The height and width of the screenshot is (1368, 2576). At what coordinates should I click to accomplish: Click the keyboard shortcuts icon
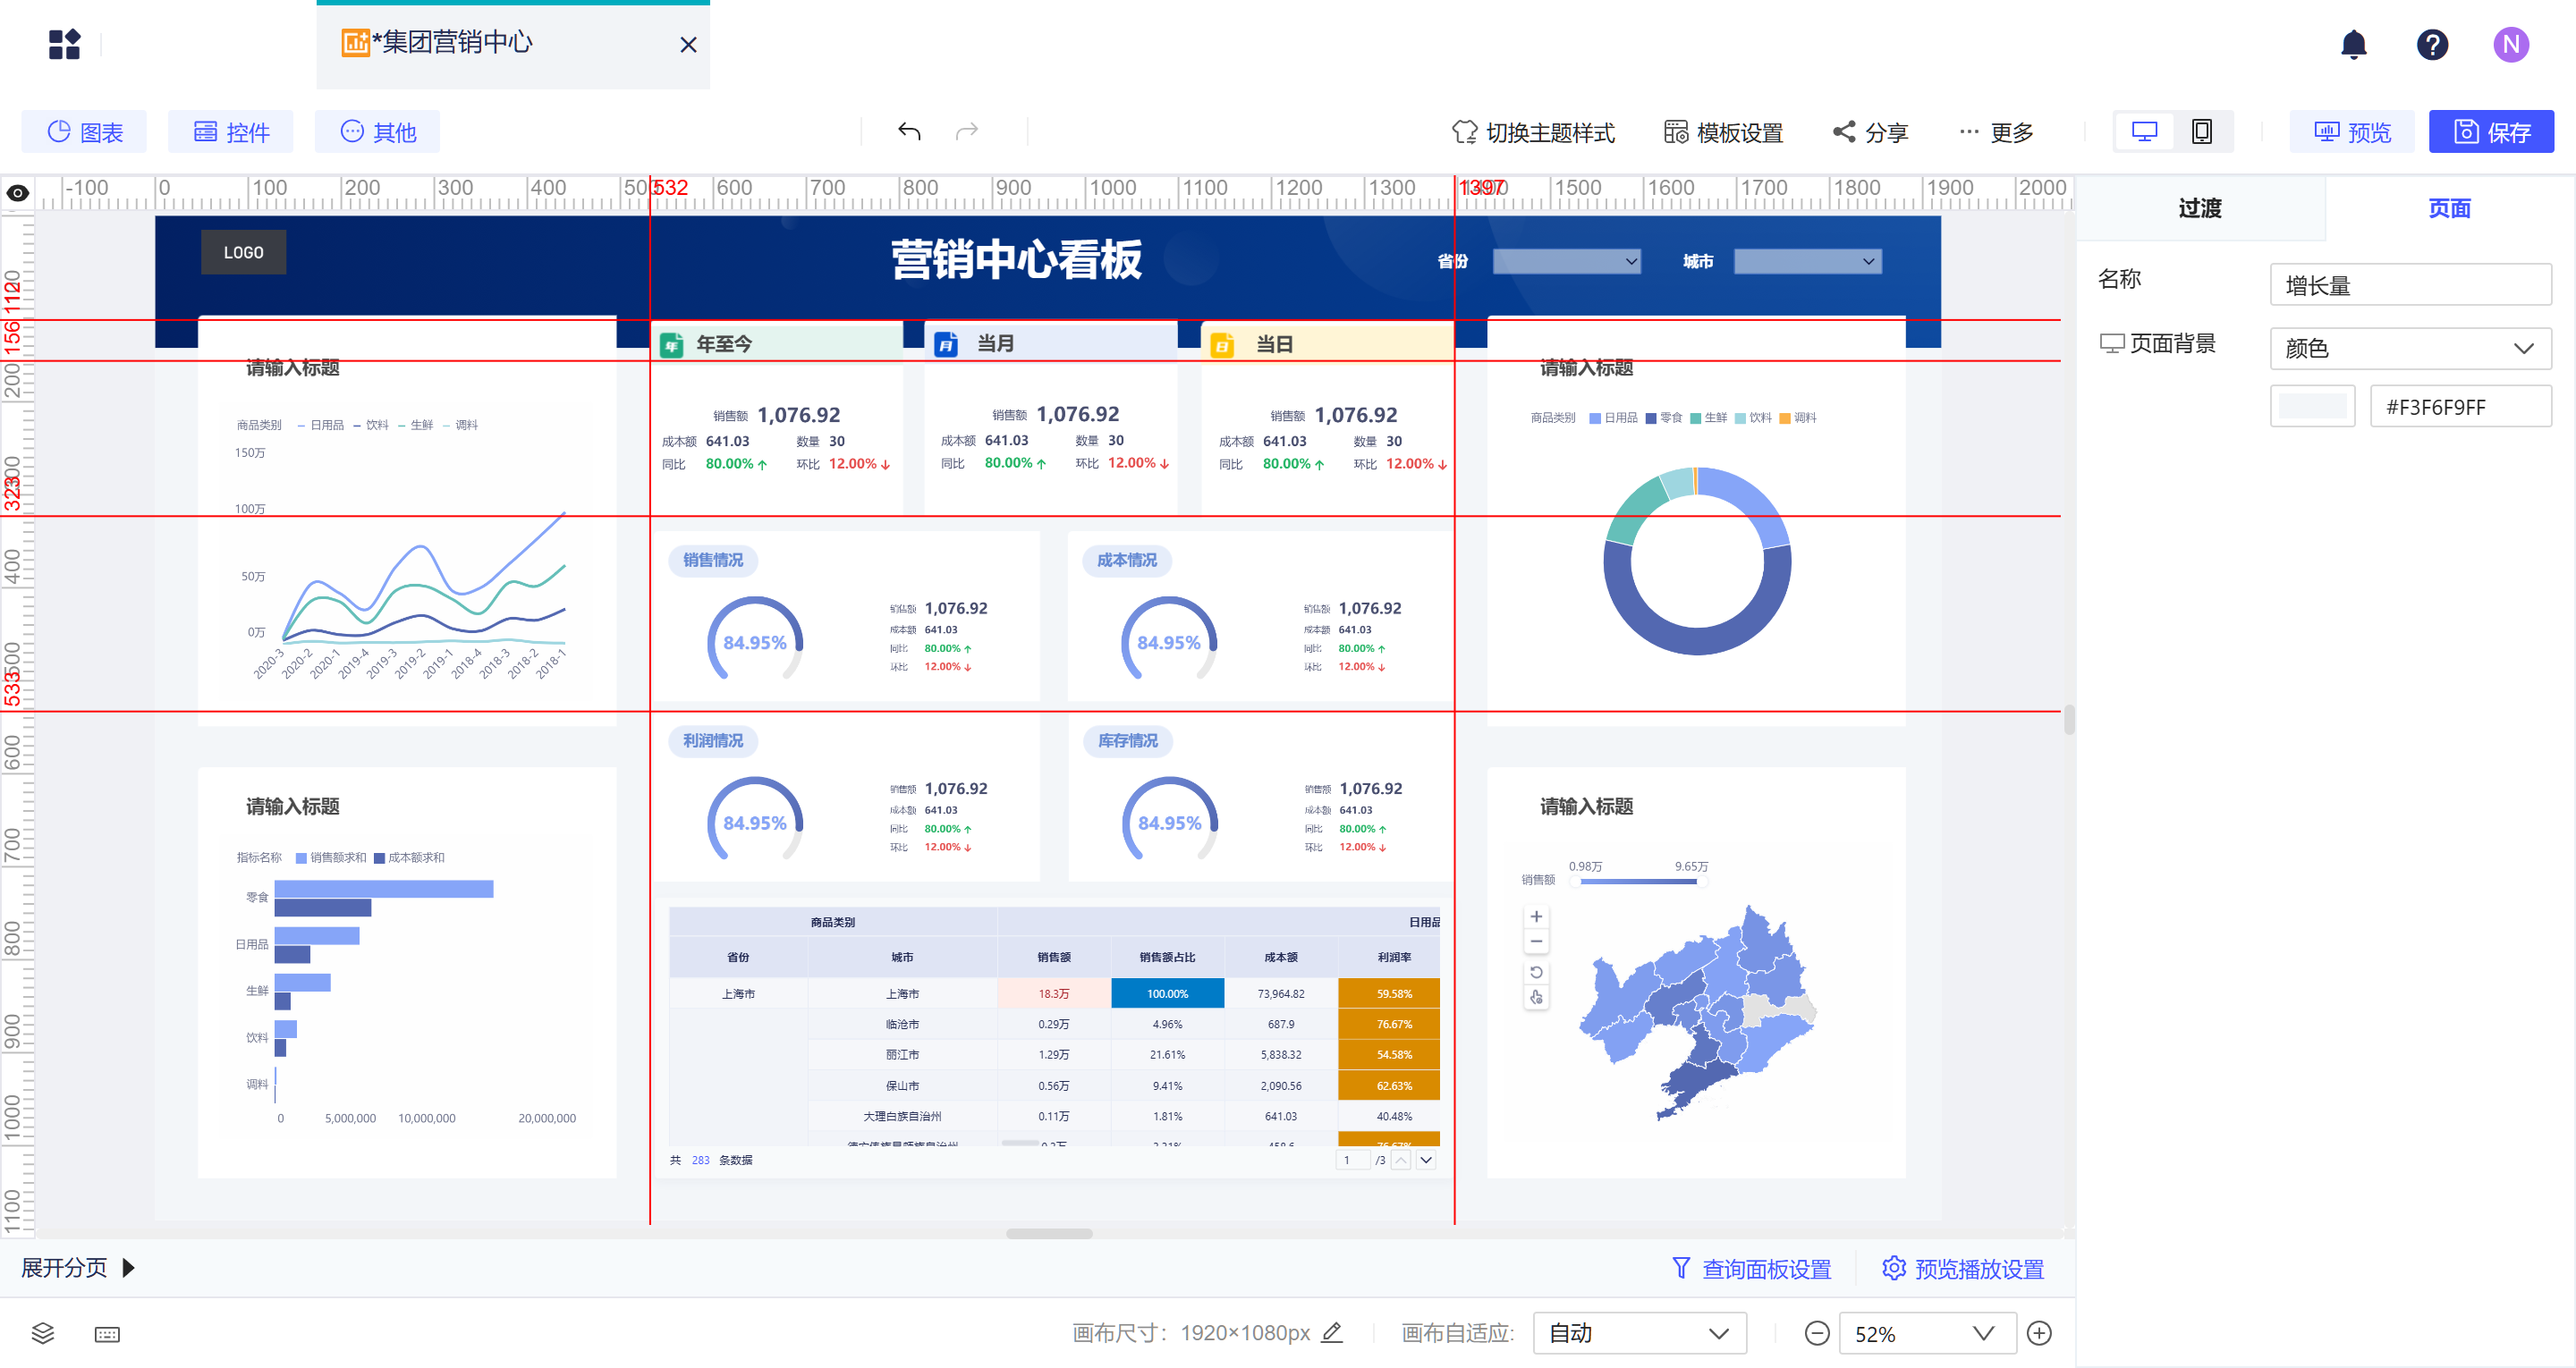click(107, 1334)
